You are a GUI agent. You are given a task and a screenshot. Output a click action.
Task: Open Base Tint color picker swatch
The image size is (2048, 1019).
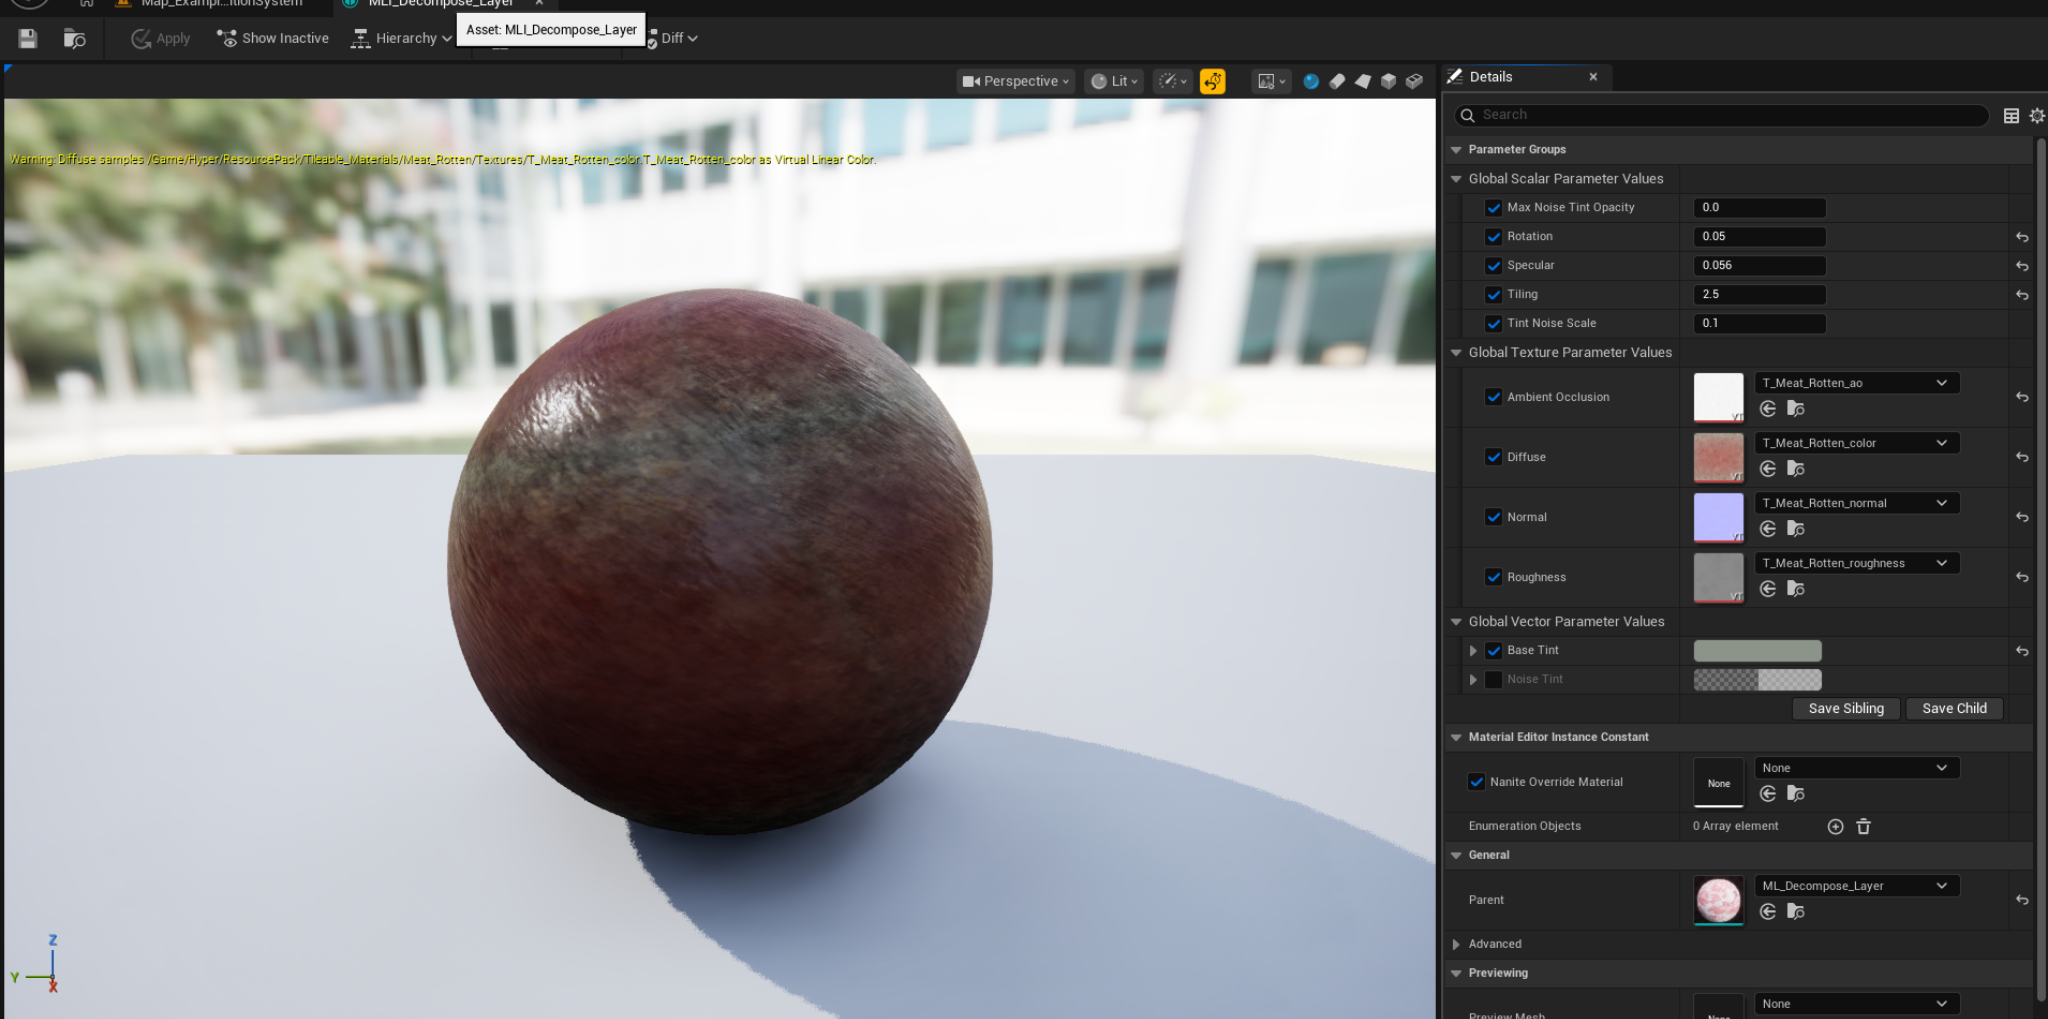1757,651
